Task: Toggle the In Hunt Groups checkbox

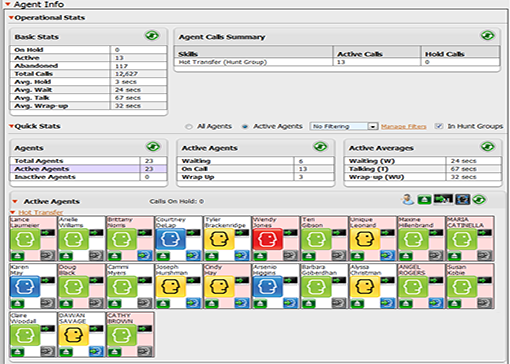Action: coord(439,126)
